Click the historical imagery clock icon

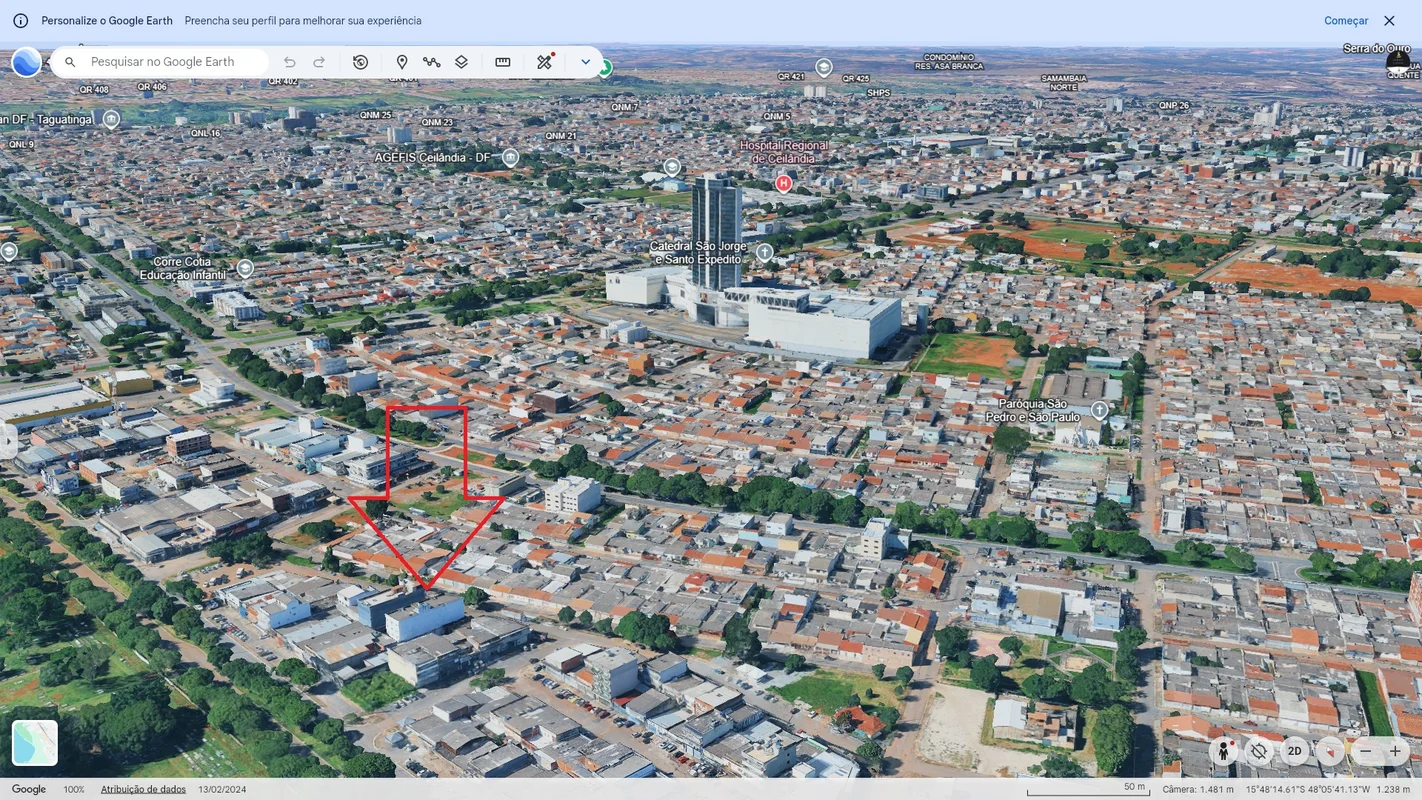(361, 62)
